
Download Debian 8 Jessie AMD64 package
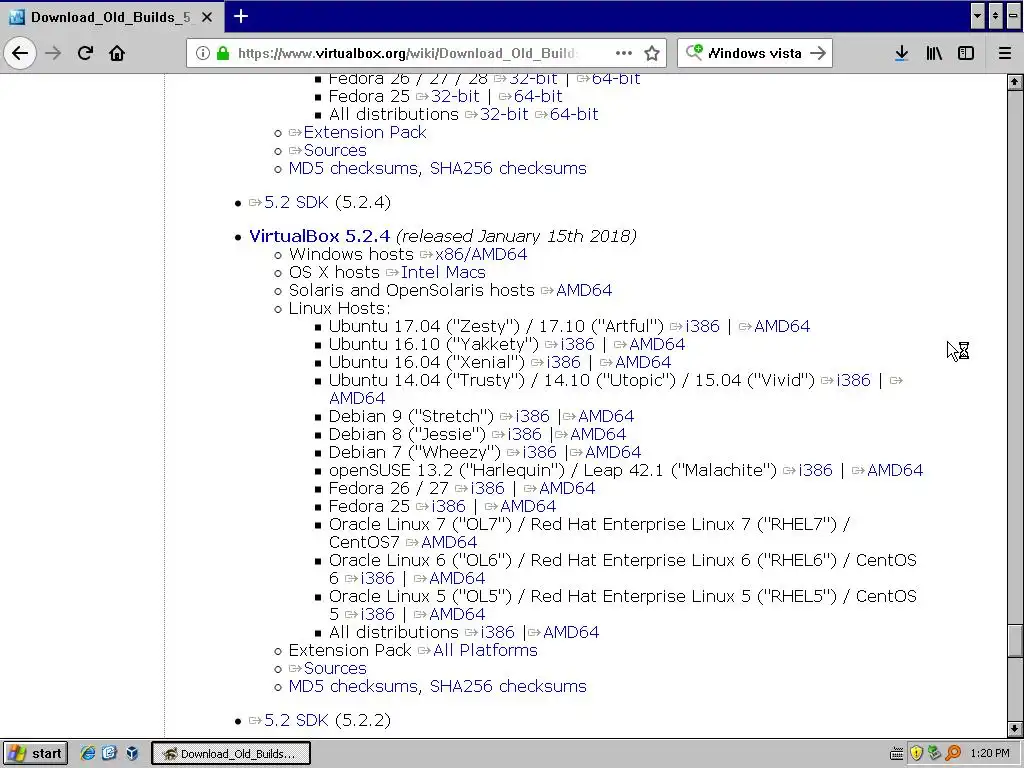[598, 434]
